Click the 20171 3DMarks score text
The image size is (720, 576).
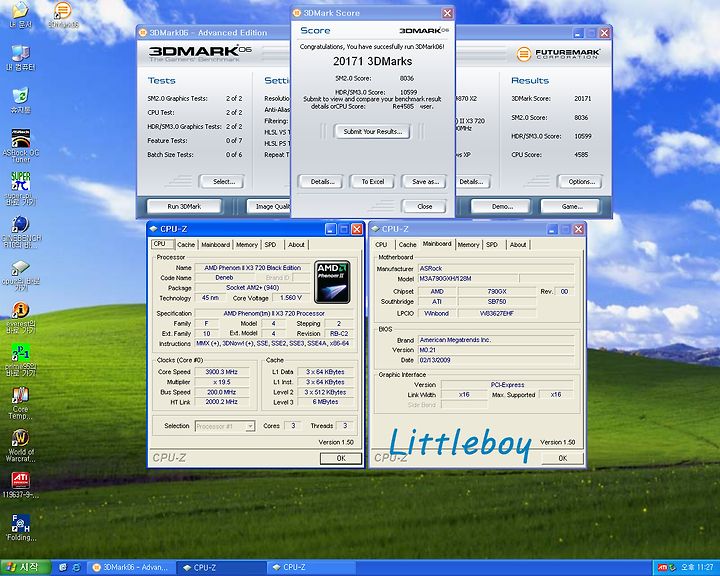(x=372, y=62)
